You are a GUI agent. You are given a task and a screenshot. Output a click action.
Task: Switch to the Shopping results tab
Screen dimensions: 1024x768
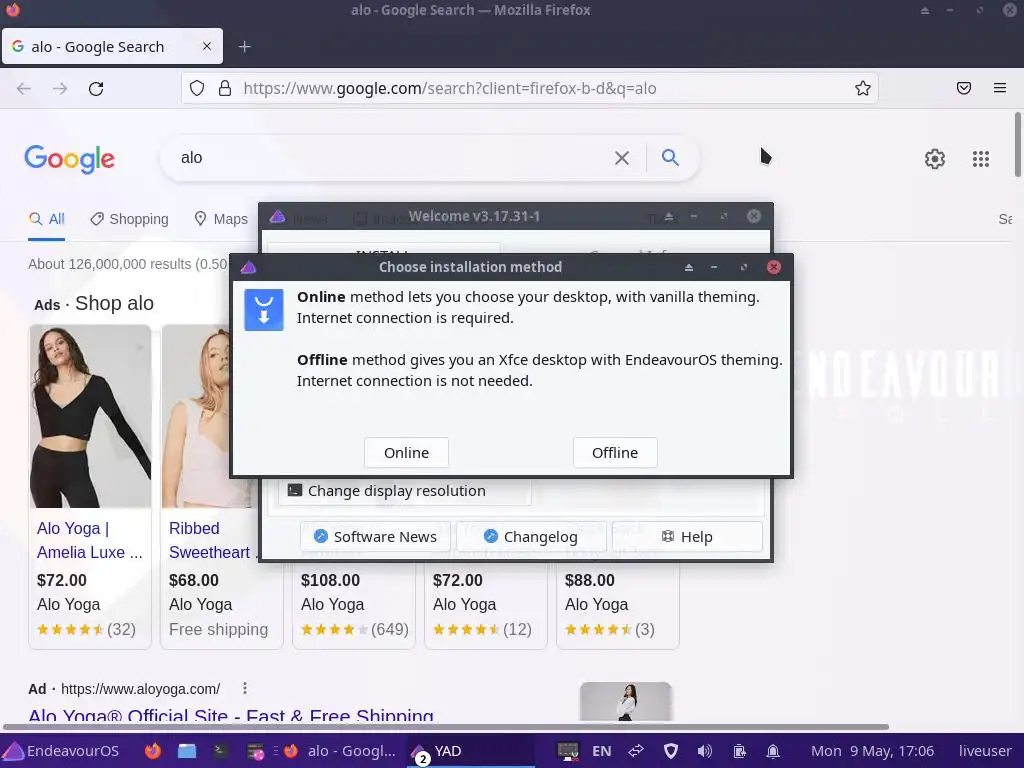[129, 219]
